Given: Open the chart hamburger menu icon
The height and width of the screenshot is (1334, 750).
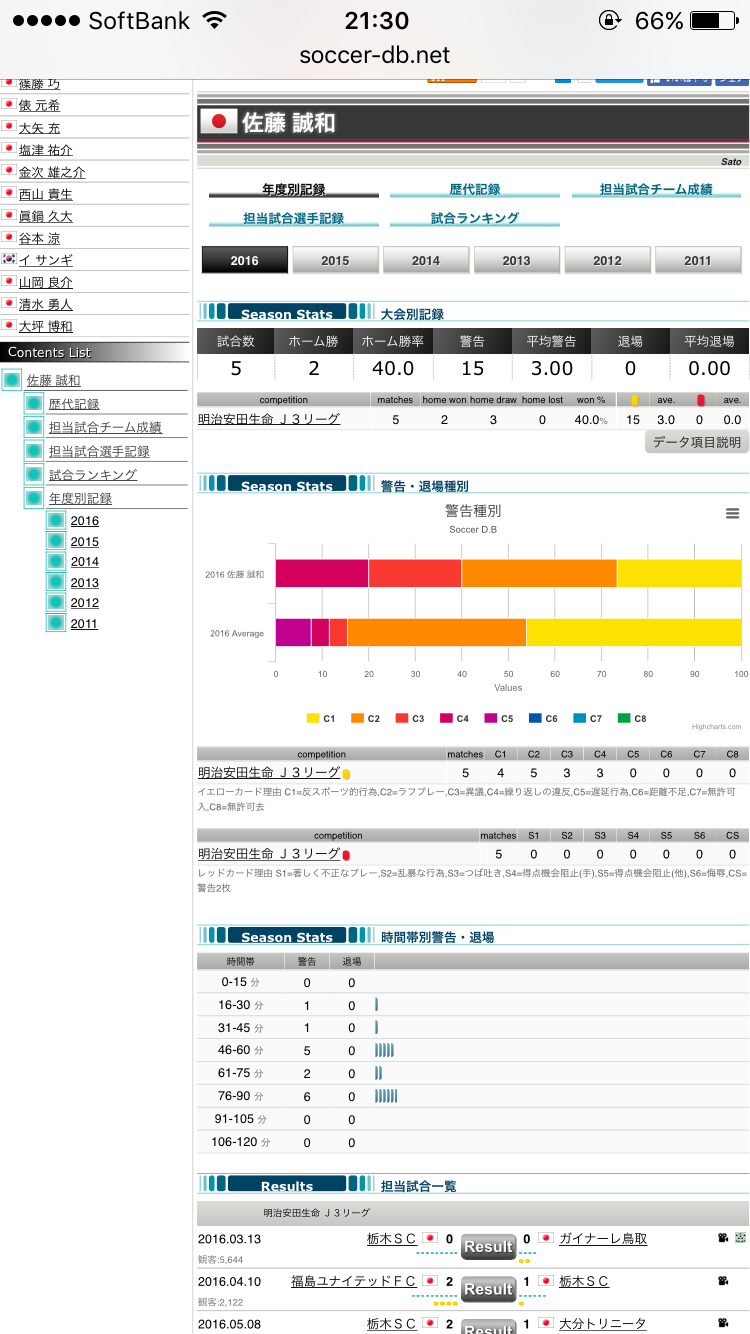Looking at the screenshot, I should pos(733,513).
